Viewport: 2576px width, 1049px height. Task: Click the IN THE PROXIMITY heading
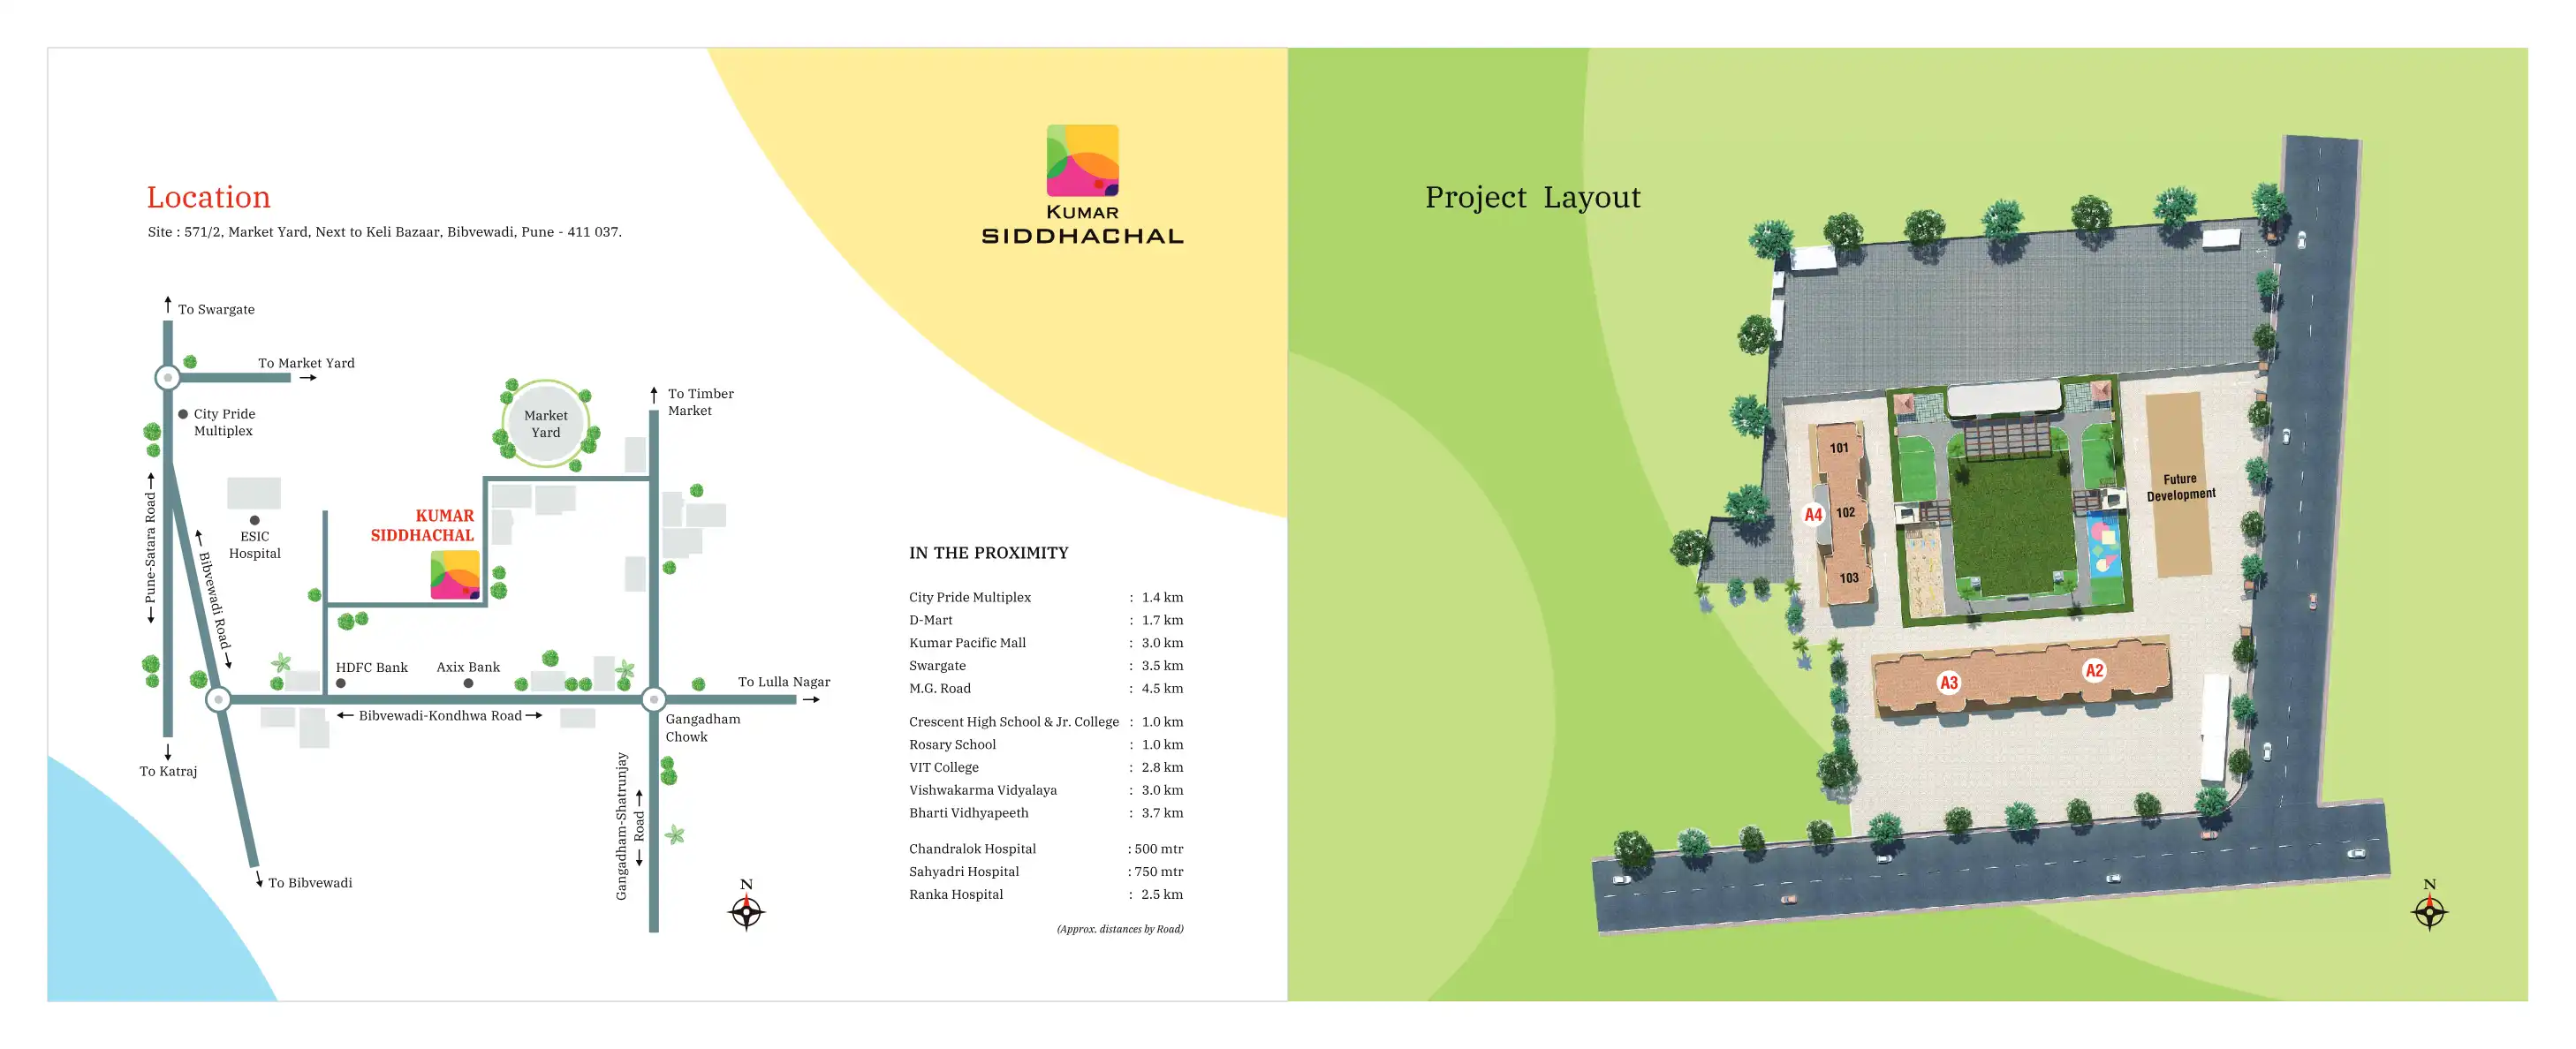pyautogui.click(x=988, y=553)
